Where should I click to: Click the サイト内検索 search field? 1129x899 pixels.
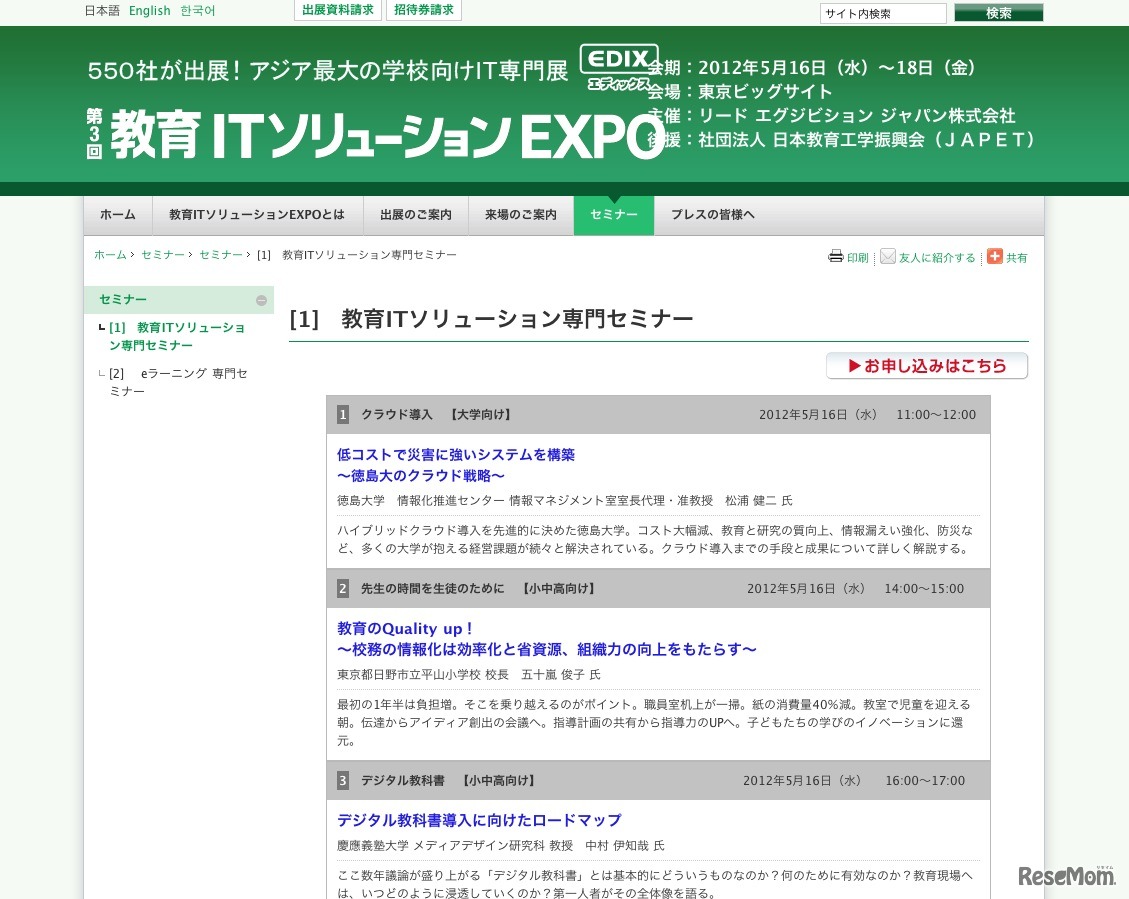point(883,13)
